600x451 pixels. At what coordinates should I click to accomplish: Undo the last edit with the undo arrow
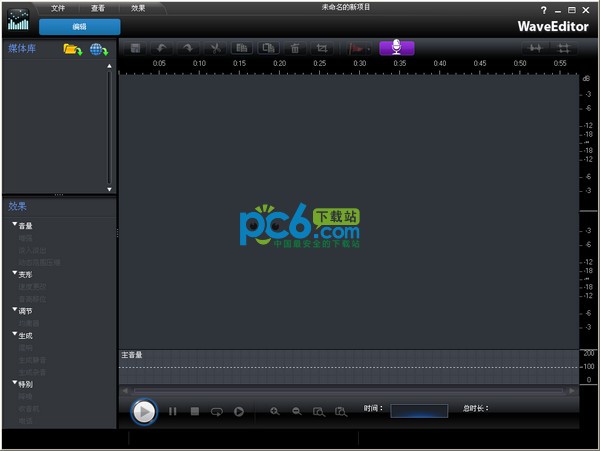coord(161,48)
